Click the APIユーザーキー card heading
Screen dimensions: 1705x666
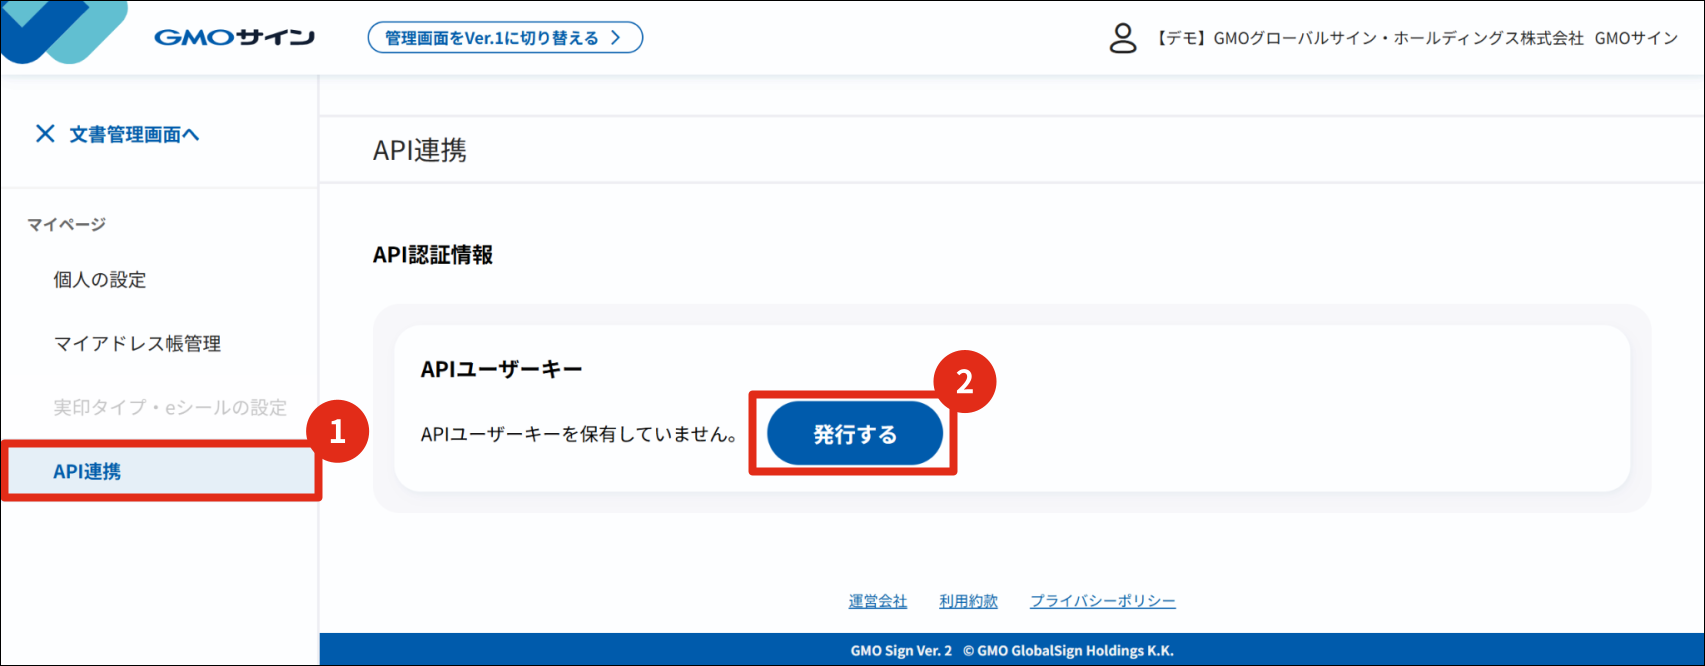tap(501, 369)
